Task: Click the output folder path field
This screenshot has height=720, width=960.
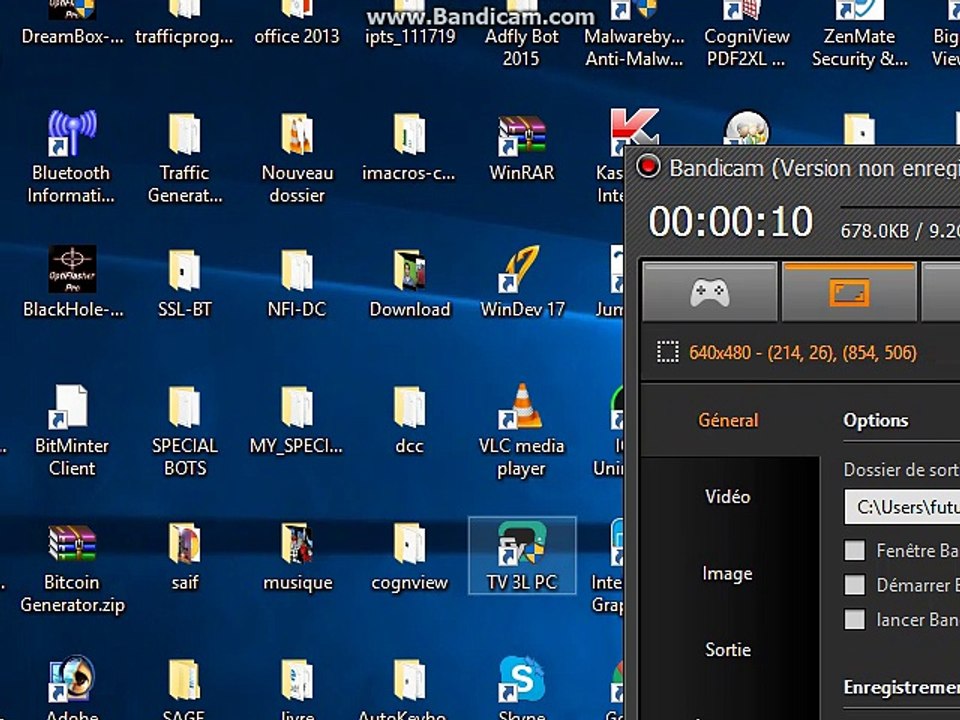Action: pos(902,507)
